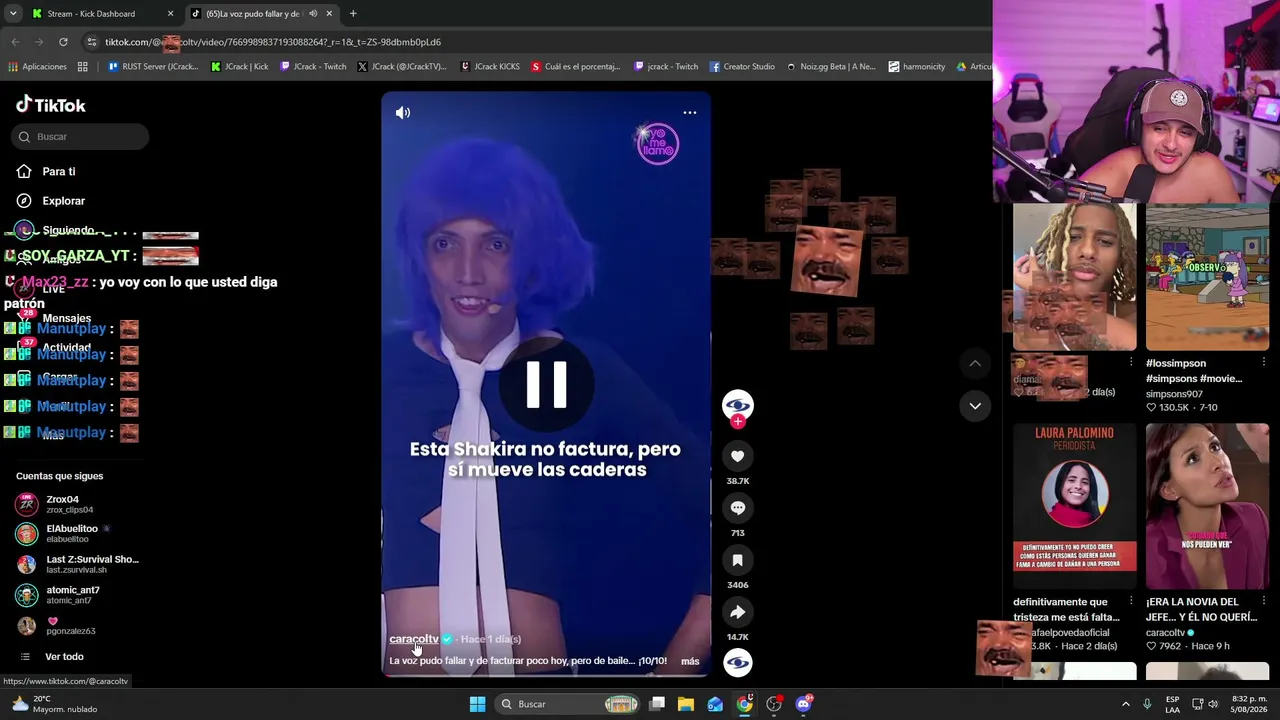This screenshot has height=720, width=1280.
Task: Open Outlook from the taskbar
Action: coord(715,704)
